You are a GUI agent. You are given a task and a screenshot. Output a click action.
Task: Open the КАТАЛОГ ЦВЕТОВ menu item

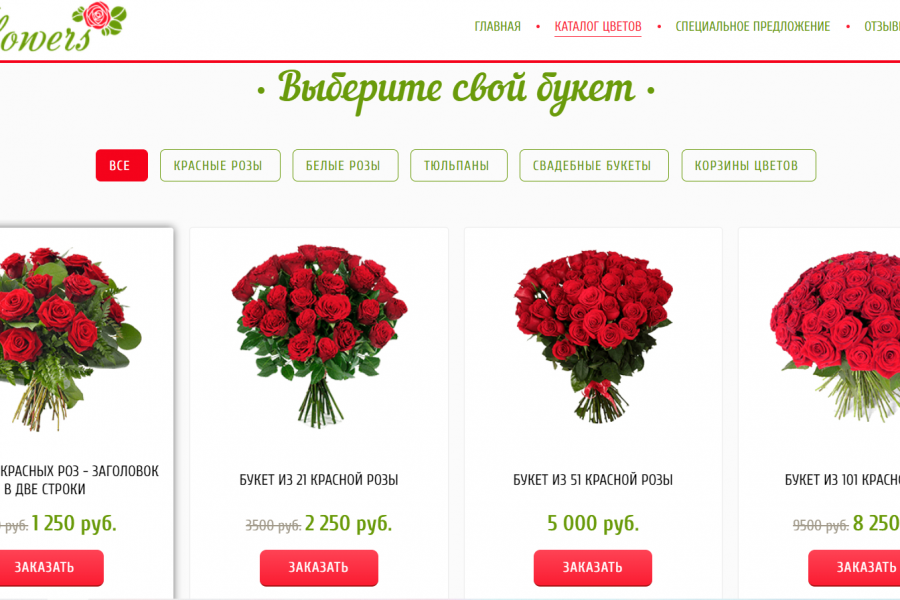598,26
